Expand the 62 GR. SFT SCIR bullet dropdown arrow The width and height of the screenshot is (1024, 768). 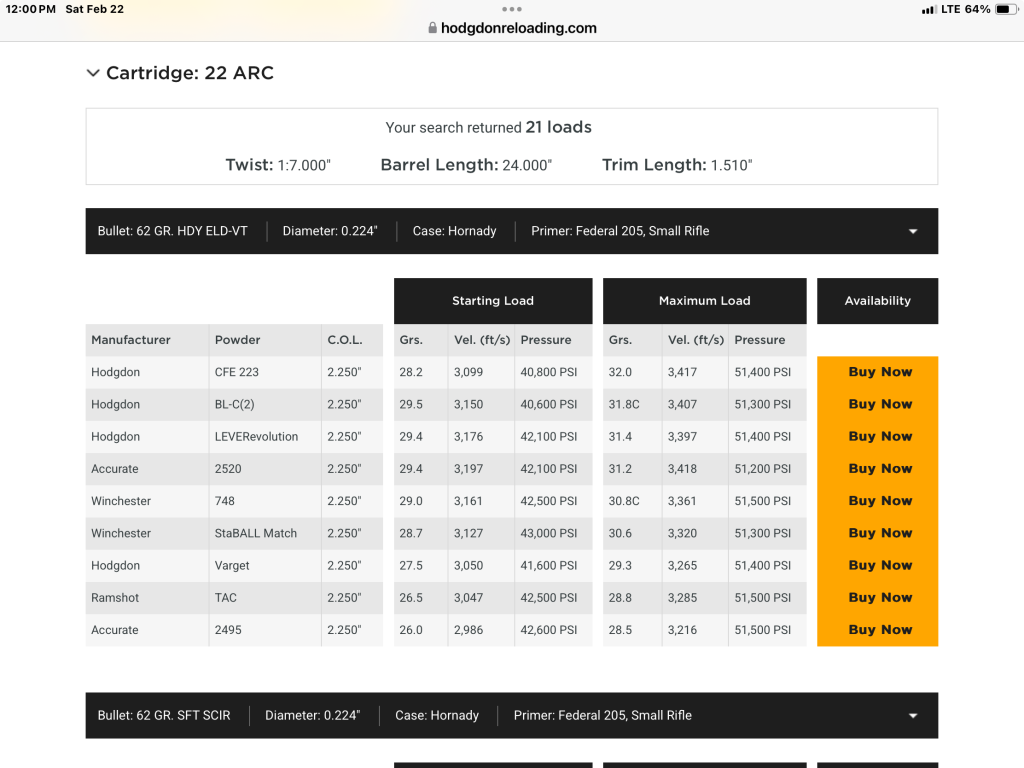tap(912, 716)
